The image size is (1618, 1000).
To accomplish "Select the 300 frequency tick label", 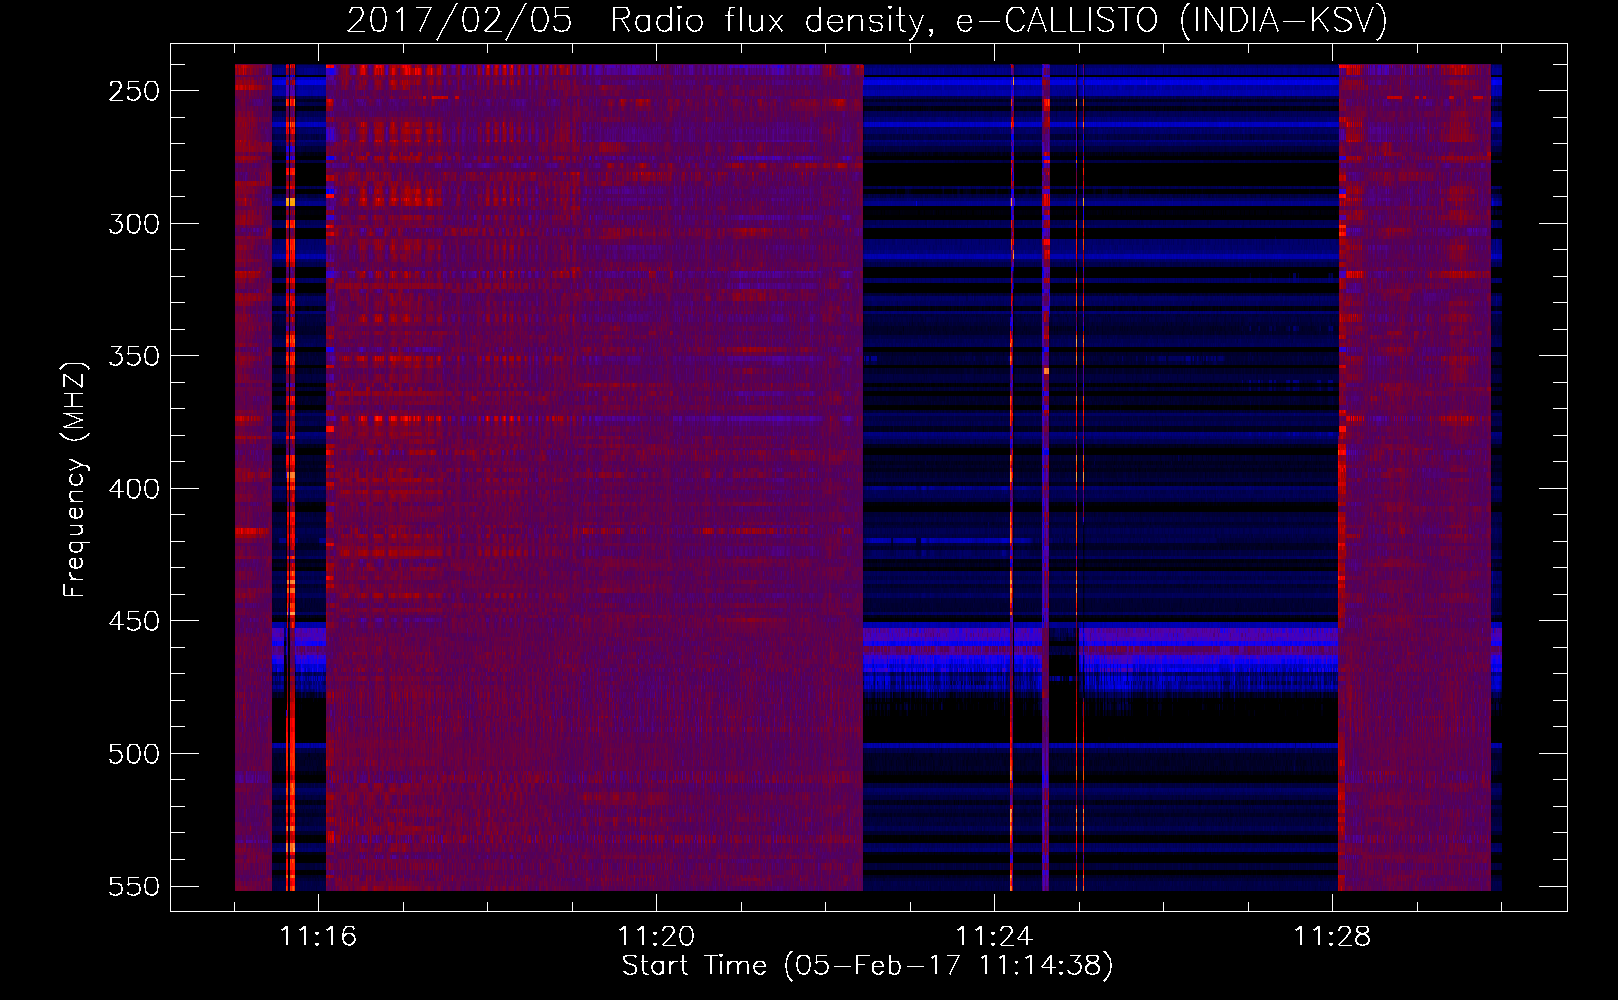I will [134, 224].
